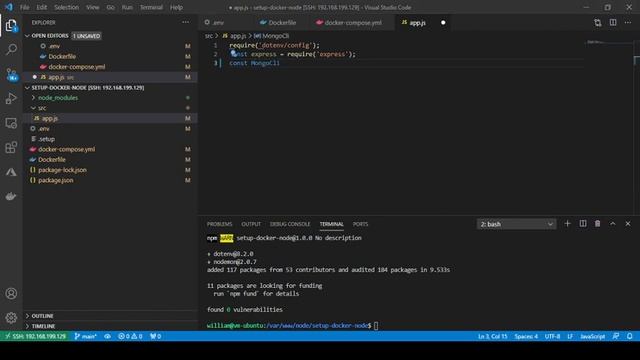
Task: Open the Accounts icon
Action: coord(11,293)
